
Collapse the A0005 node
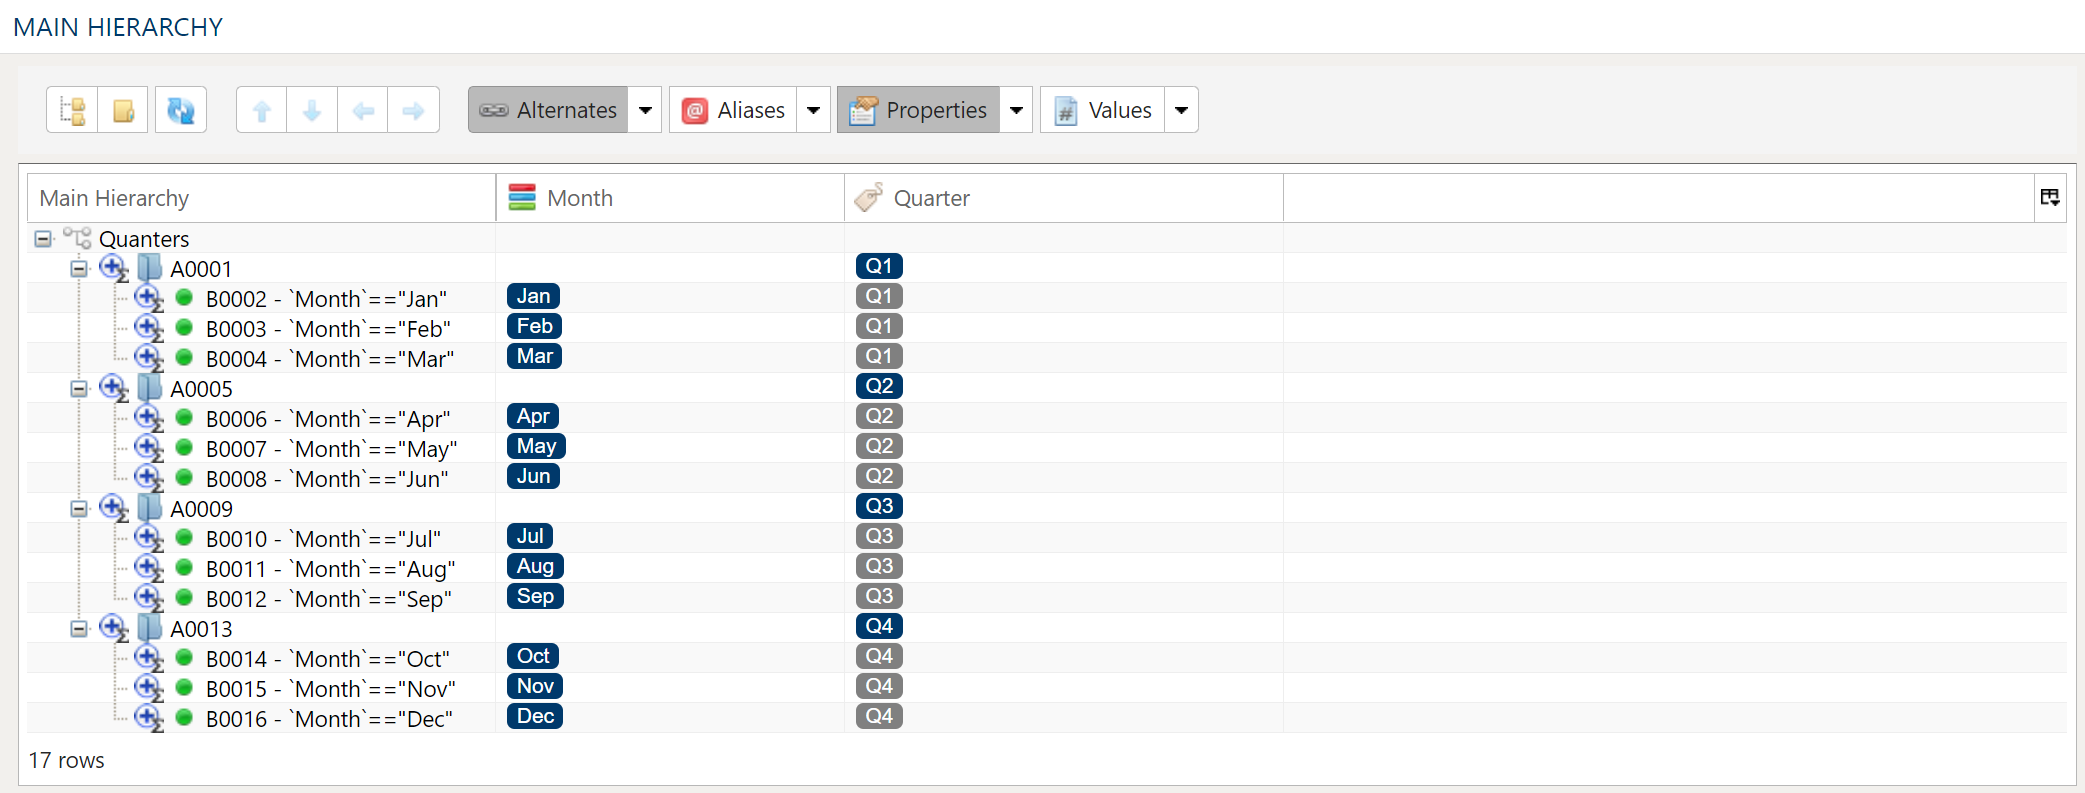pyautogui.click(x=79, y=388)
